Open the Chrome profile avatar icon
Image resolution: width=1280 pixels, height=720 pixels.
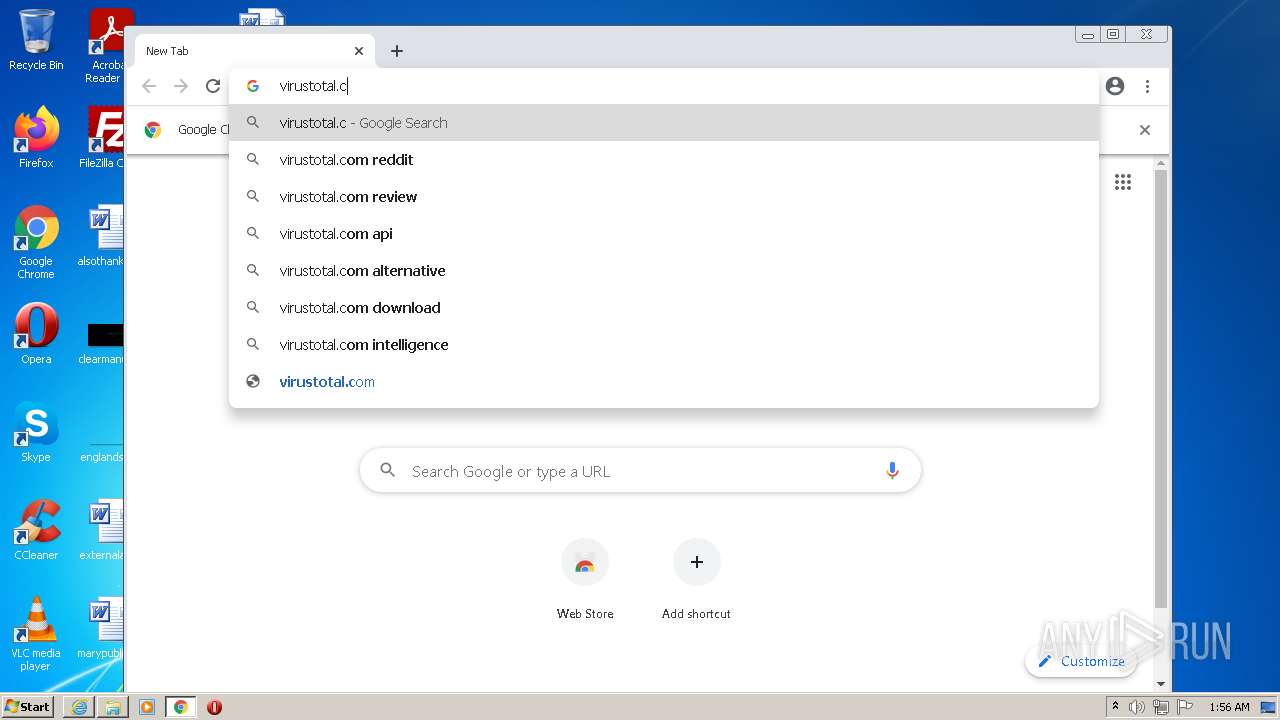click(x=1115, y=86)
